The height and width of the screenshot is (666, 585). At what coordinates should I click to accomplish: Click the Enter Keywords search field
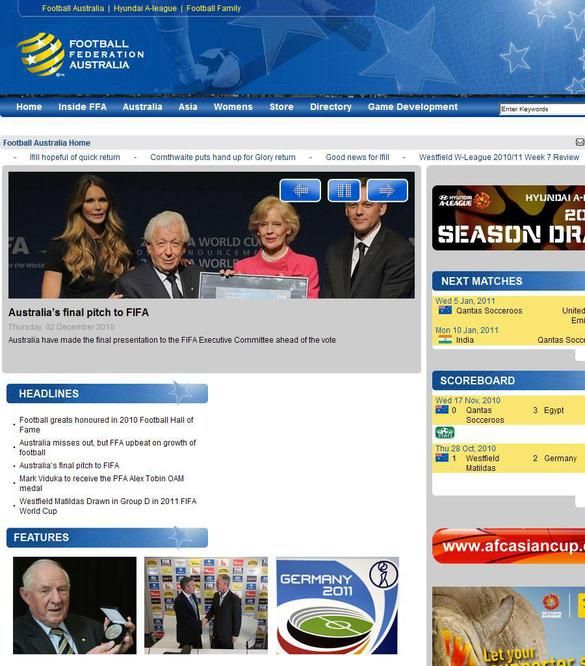coord(543,109)
